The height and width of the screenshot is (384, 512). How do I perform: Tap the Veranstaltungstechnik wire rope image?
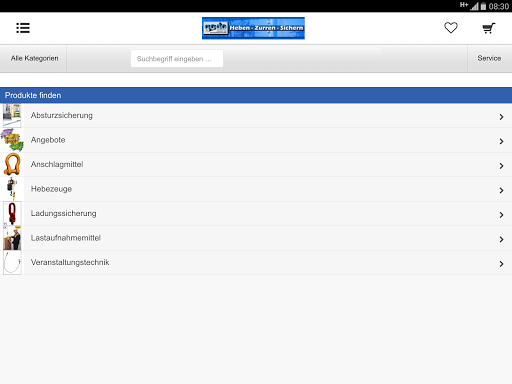click(12, 262)
